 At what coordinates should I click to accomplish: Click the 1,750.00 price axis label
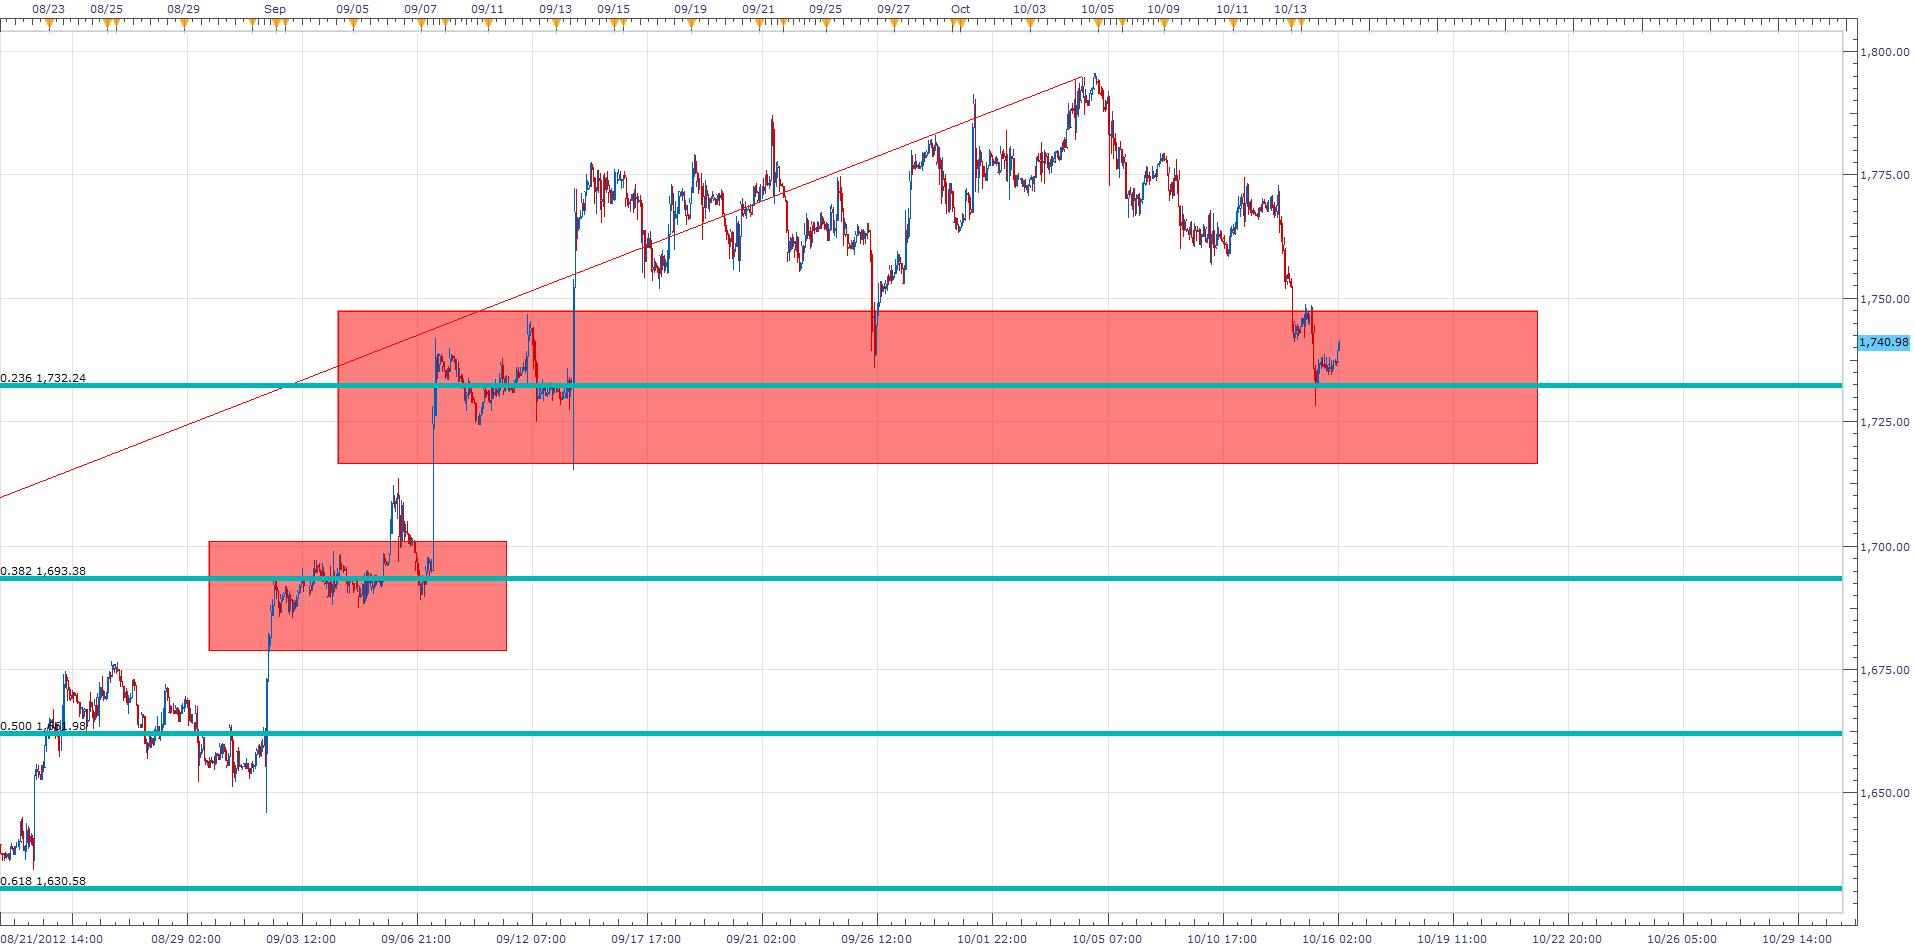(1885, 299)
